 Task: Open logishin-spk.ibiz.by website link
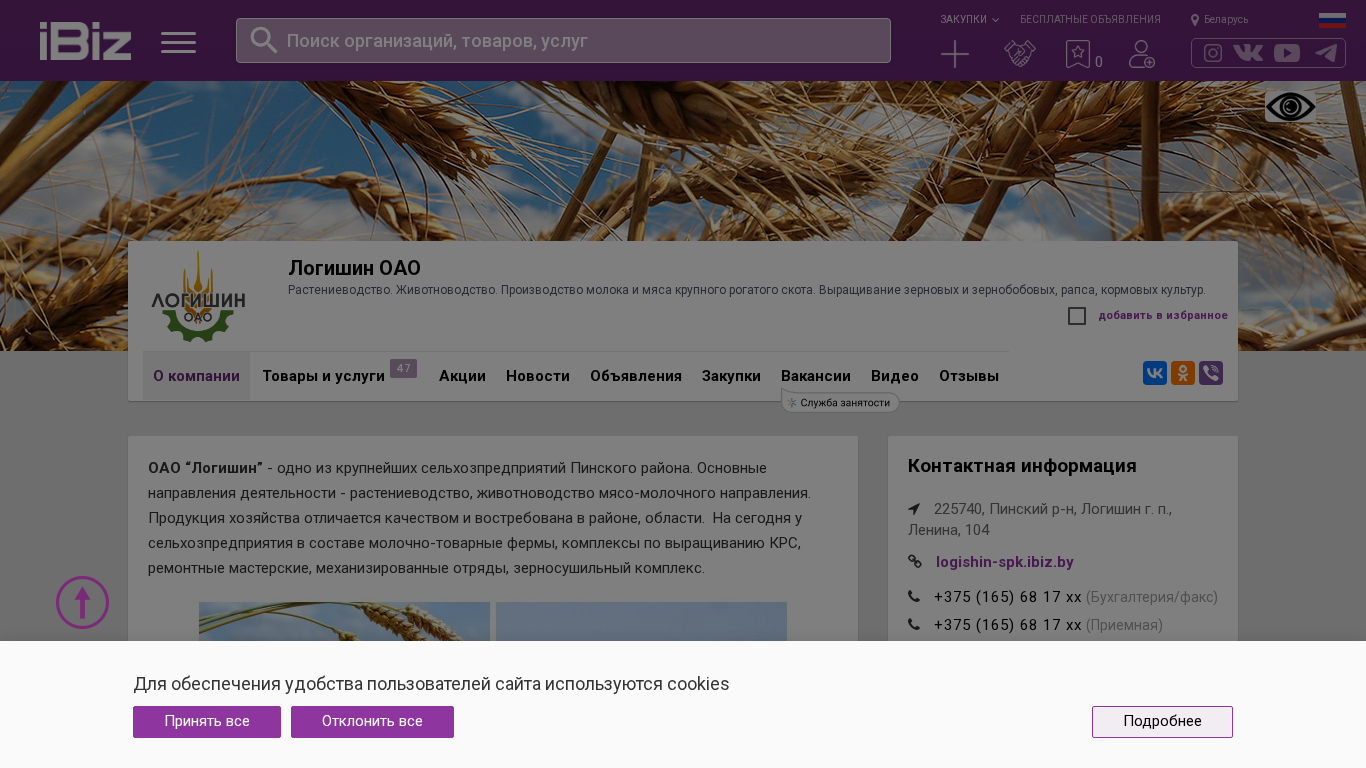[x=1005, y=562]
